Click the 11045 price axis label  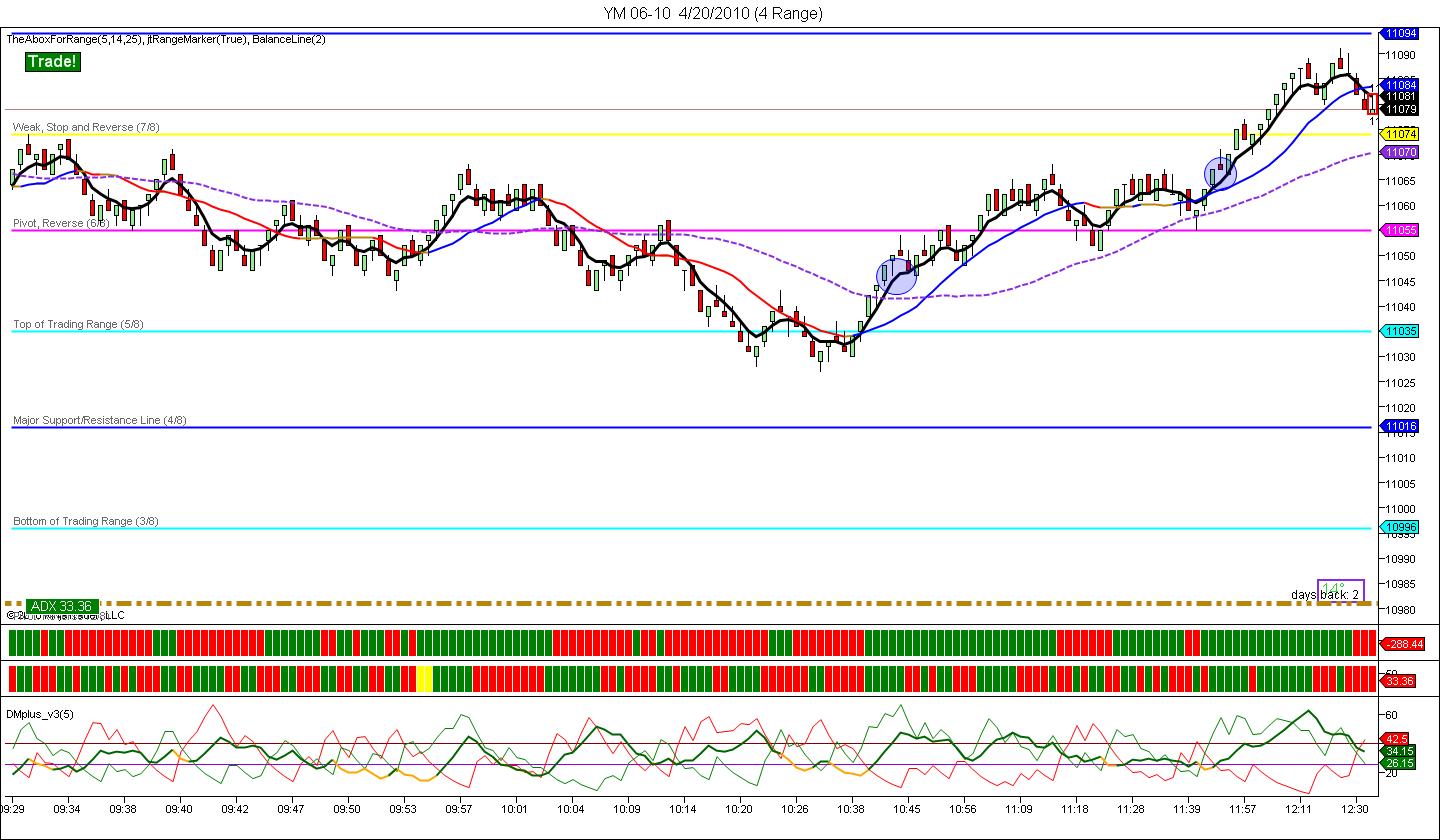pyautogui.click(x=1400, y=281)
